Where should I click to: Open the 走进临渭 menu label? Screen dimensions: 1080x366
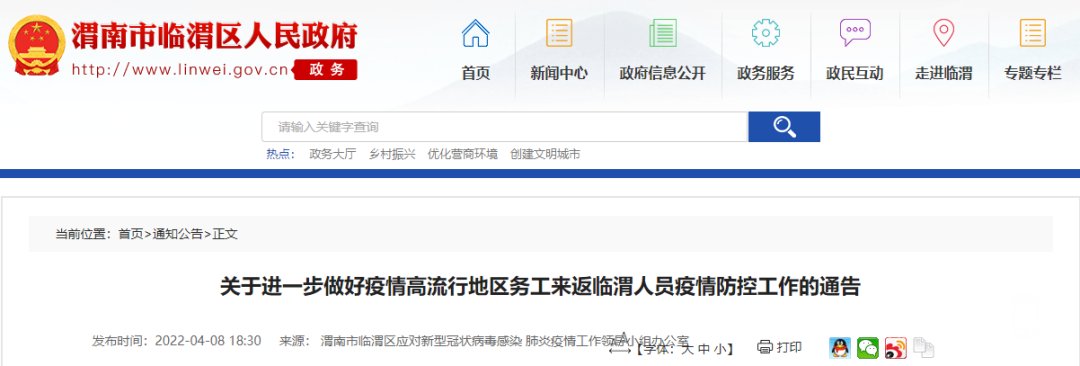click(943, 73)
